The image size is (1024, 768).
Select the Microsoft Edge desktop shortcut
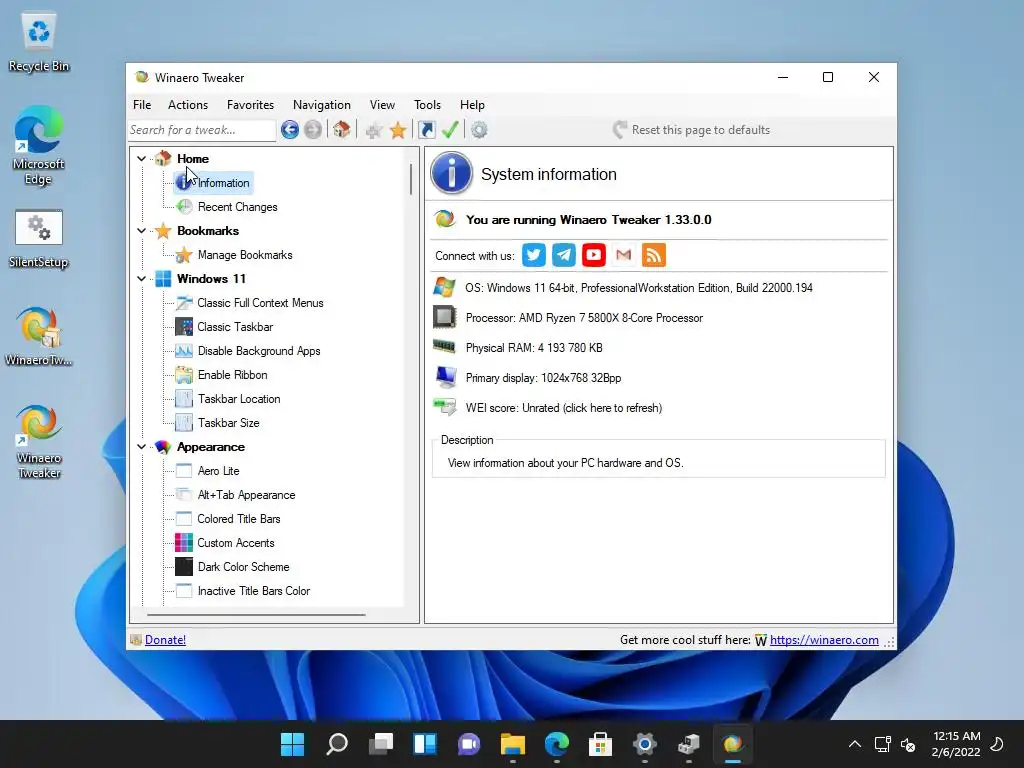(x=39, y=146)
